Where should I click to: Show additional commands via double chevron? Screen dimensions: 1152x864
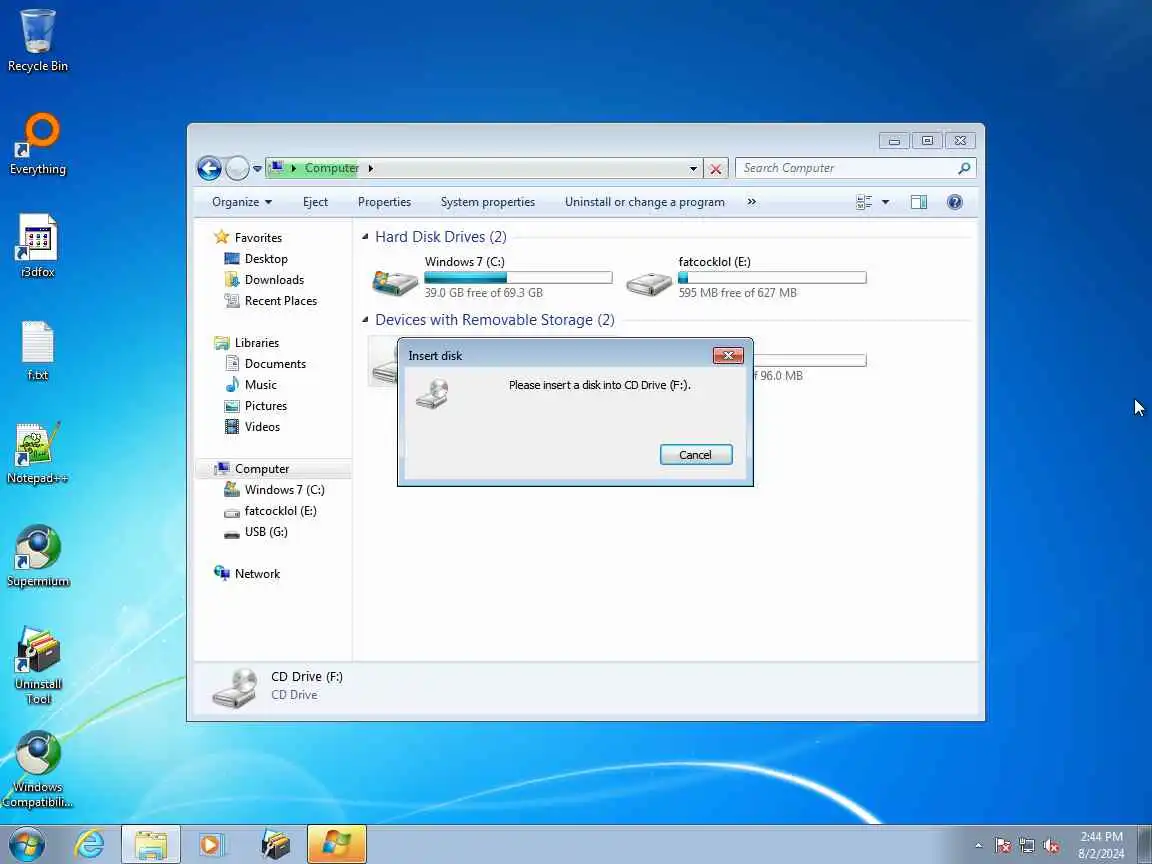(x=751, y=202)
